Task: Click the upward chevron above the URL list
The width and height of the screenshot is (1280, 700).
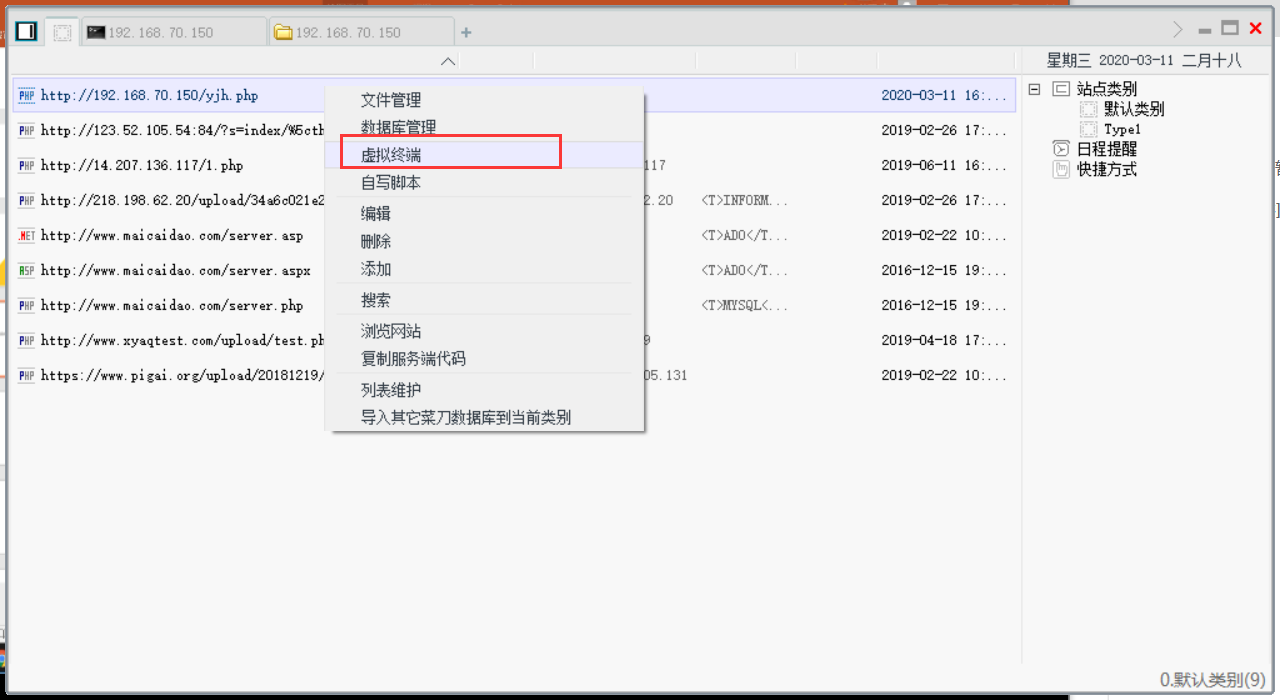Action: [x=448, y=61]
